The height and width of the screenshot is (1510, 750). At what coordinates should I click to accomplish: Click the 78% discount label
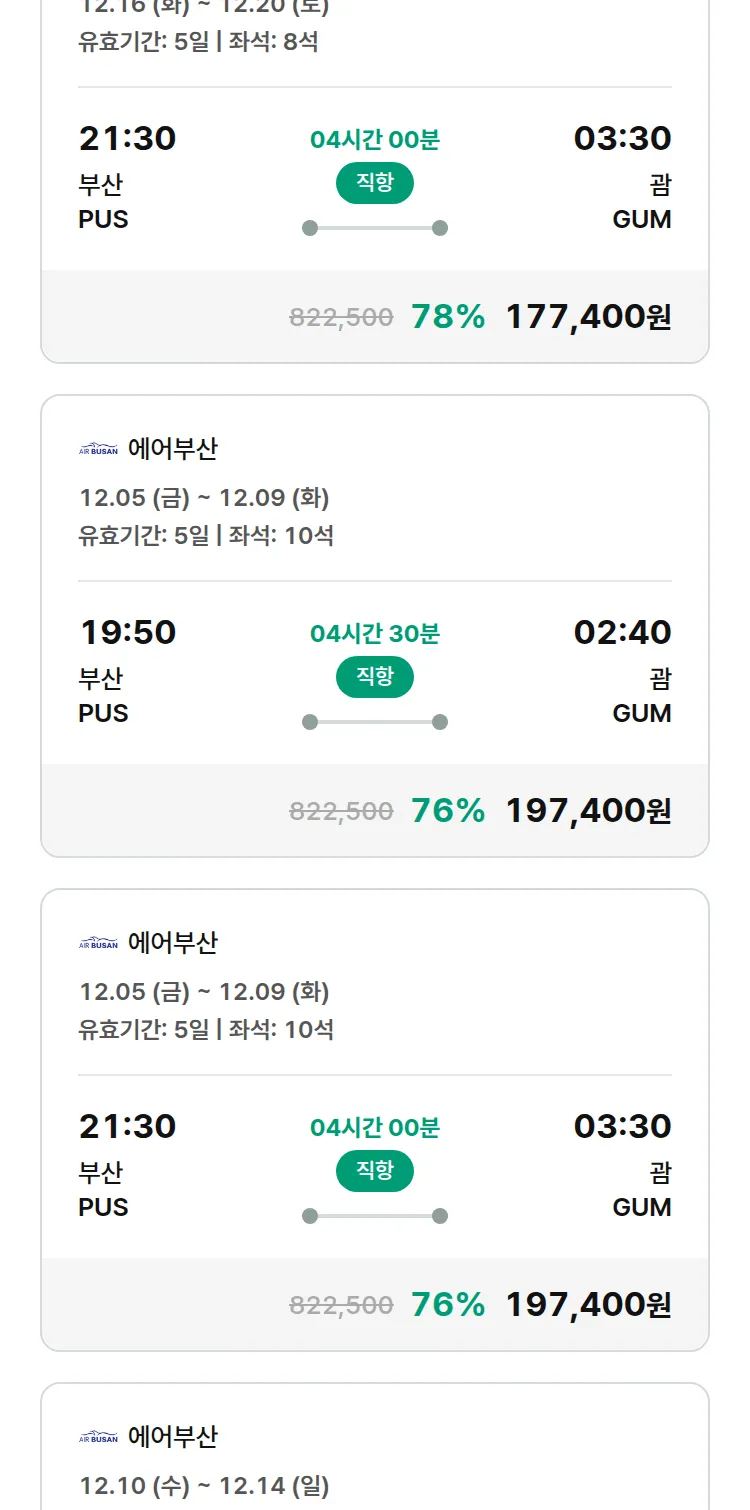tap(448, 317)
